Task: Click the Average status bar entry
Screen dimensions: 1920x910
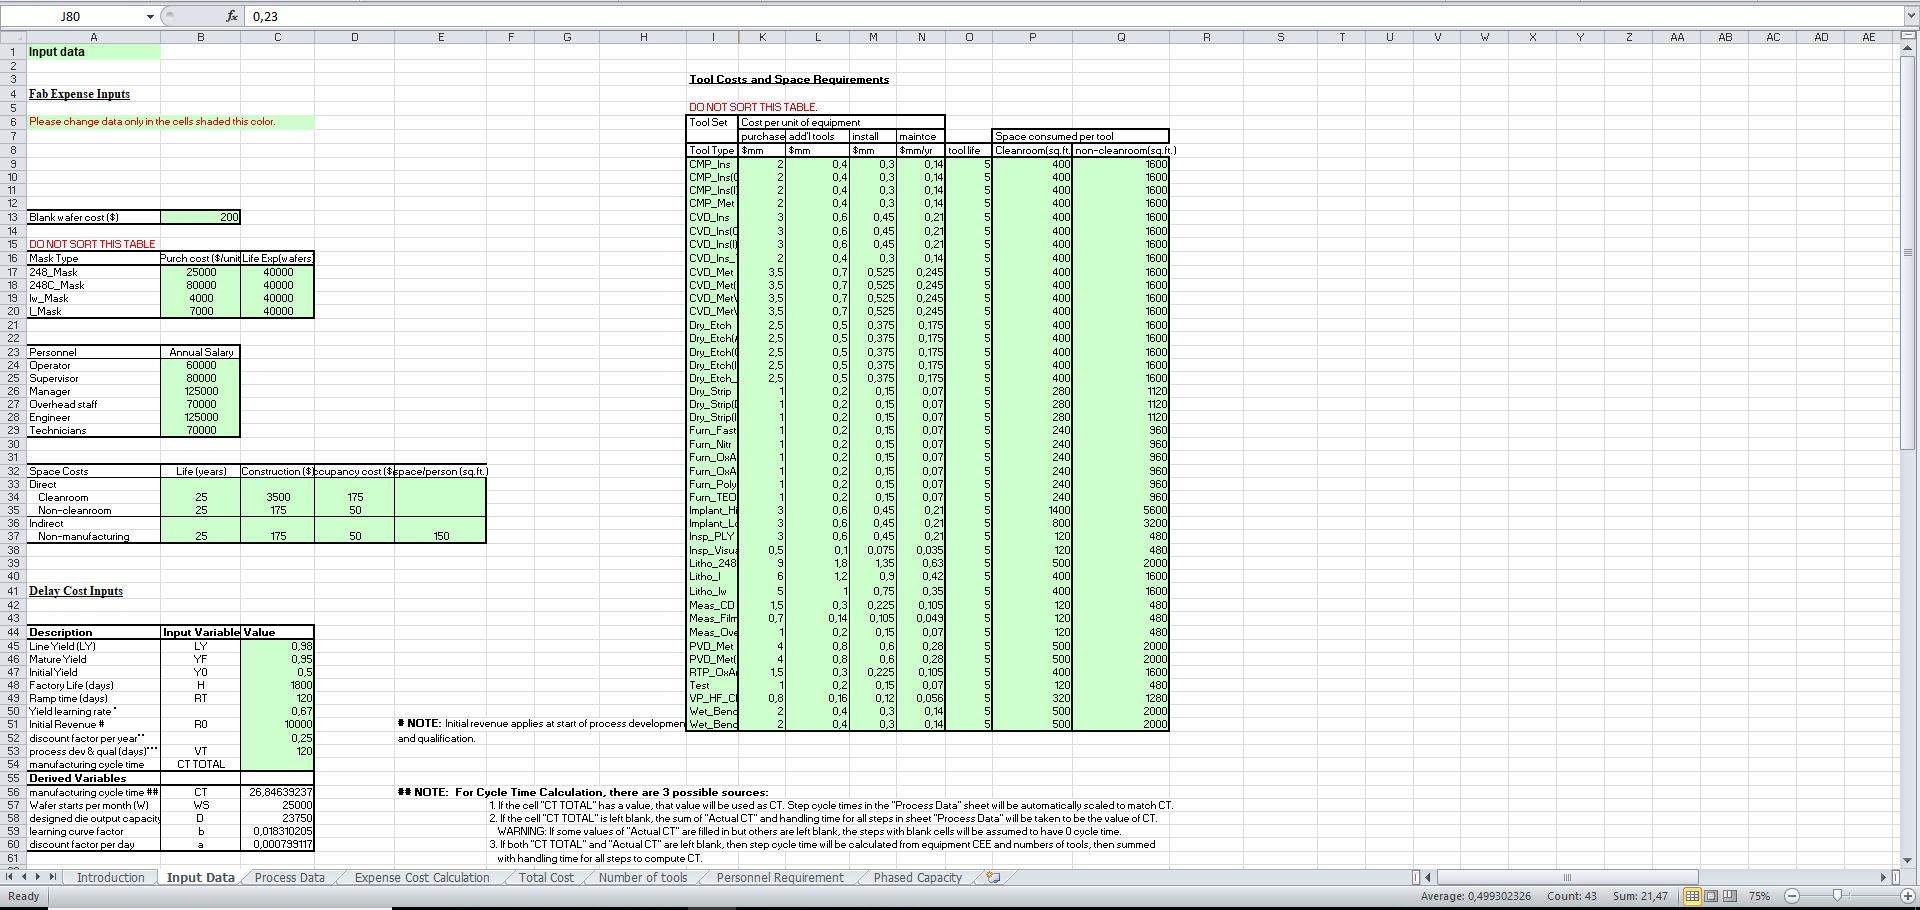Action: click(1476, 896)
